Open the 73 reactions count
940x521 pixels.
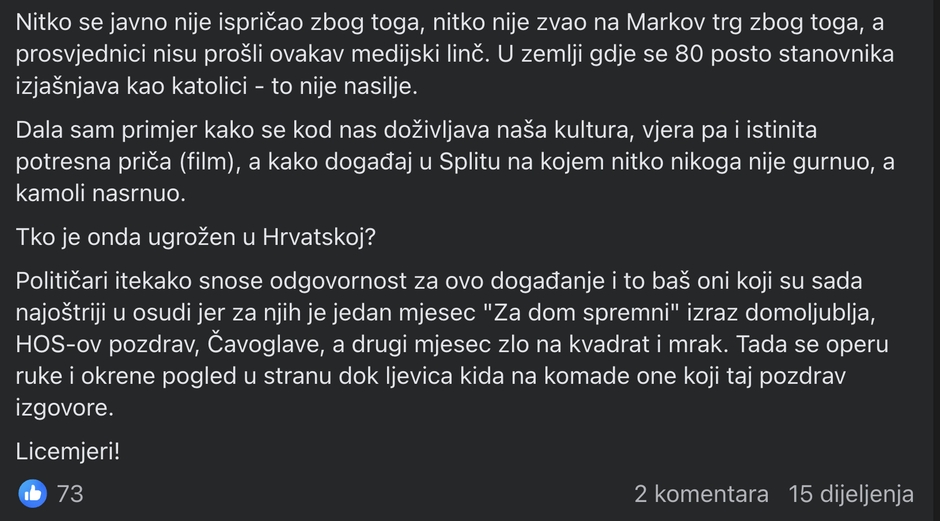pyautogui.click(x=70, y=493)
